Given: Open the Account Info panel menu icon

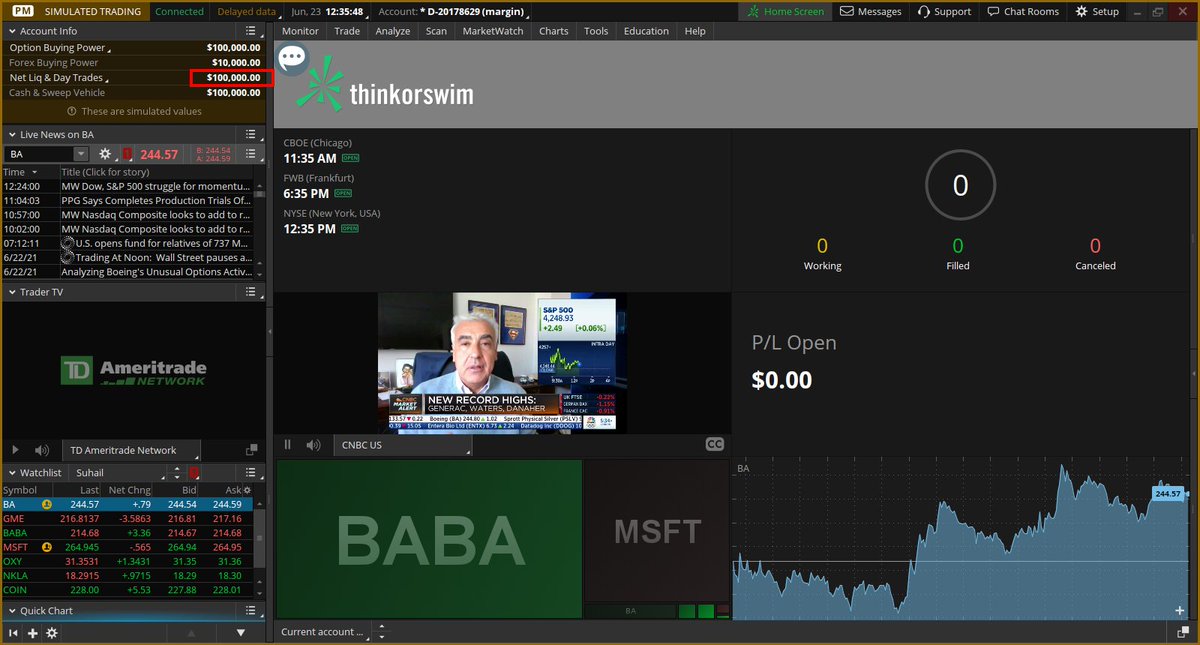Looking at the screenshot, I should [252, 31].
